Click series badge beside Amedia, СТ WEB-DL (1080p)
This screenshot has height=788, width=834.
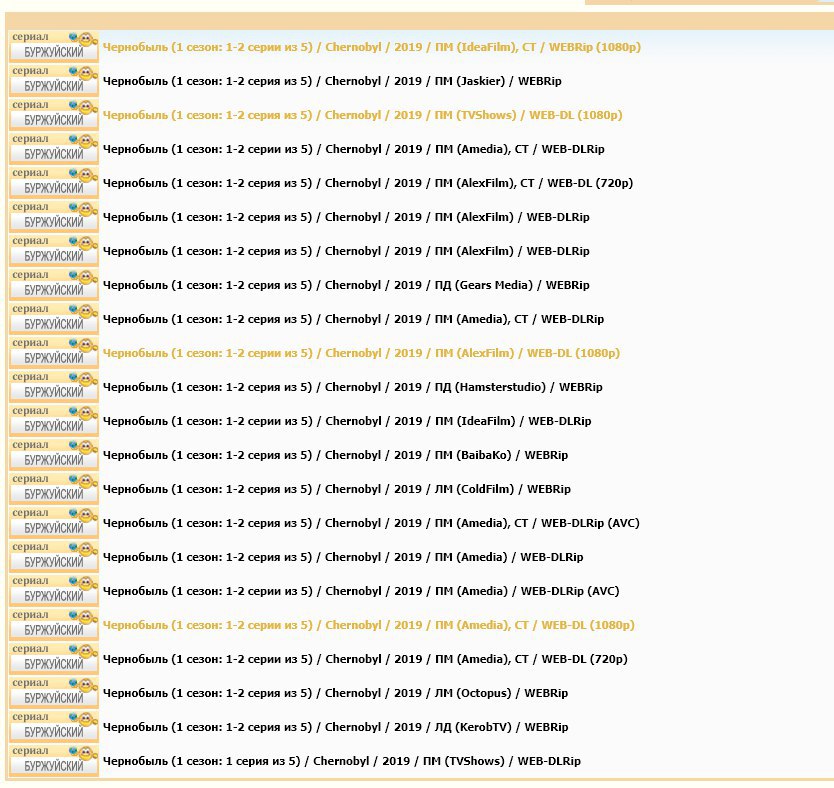[54, 625]
